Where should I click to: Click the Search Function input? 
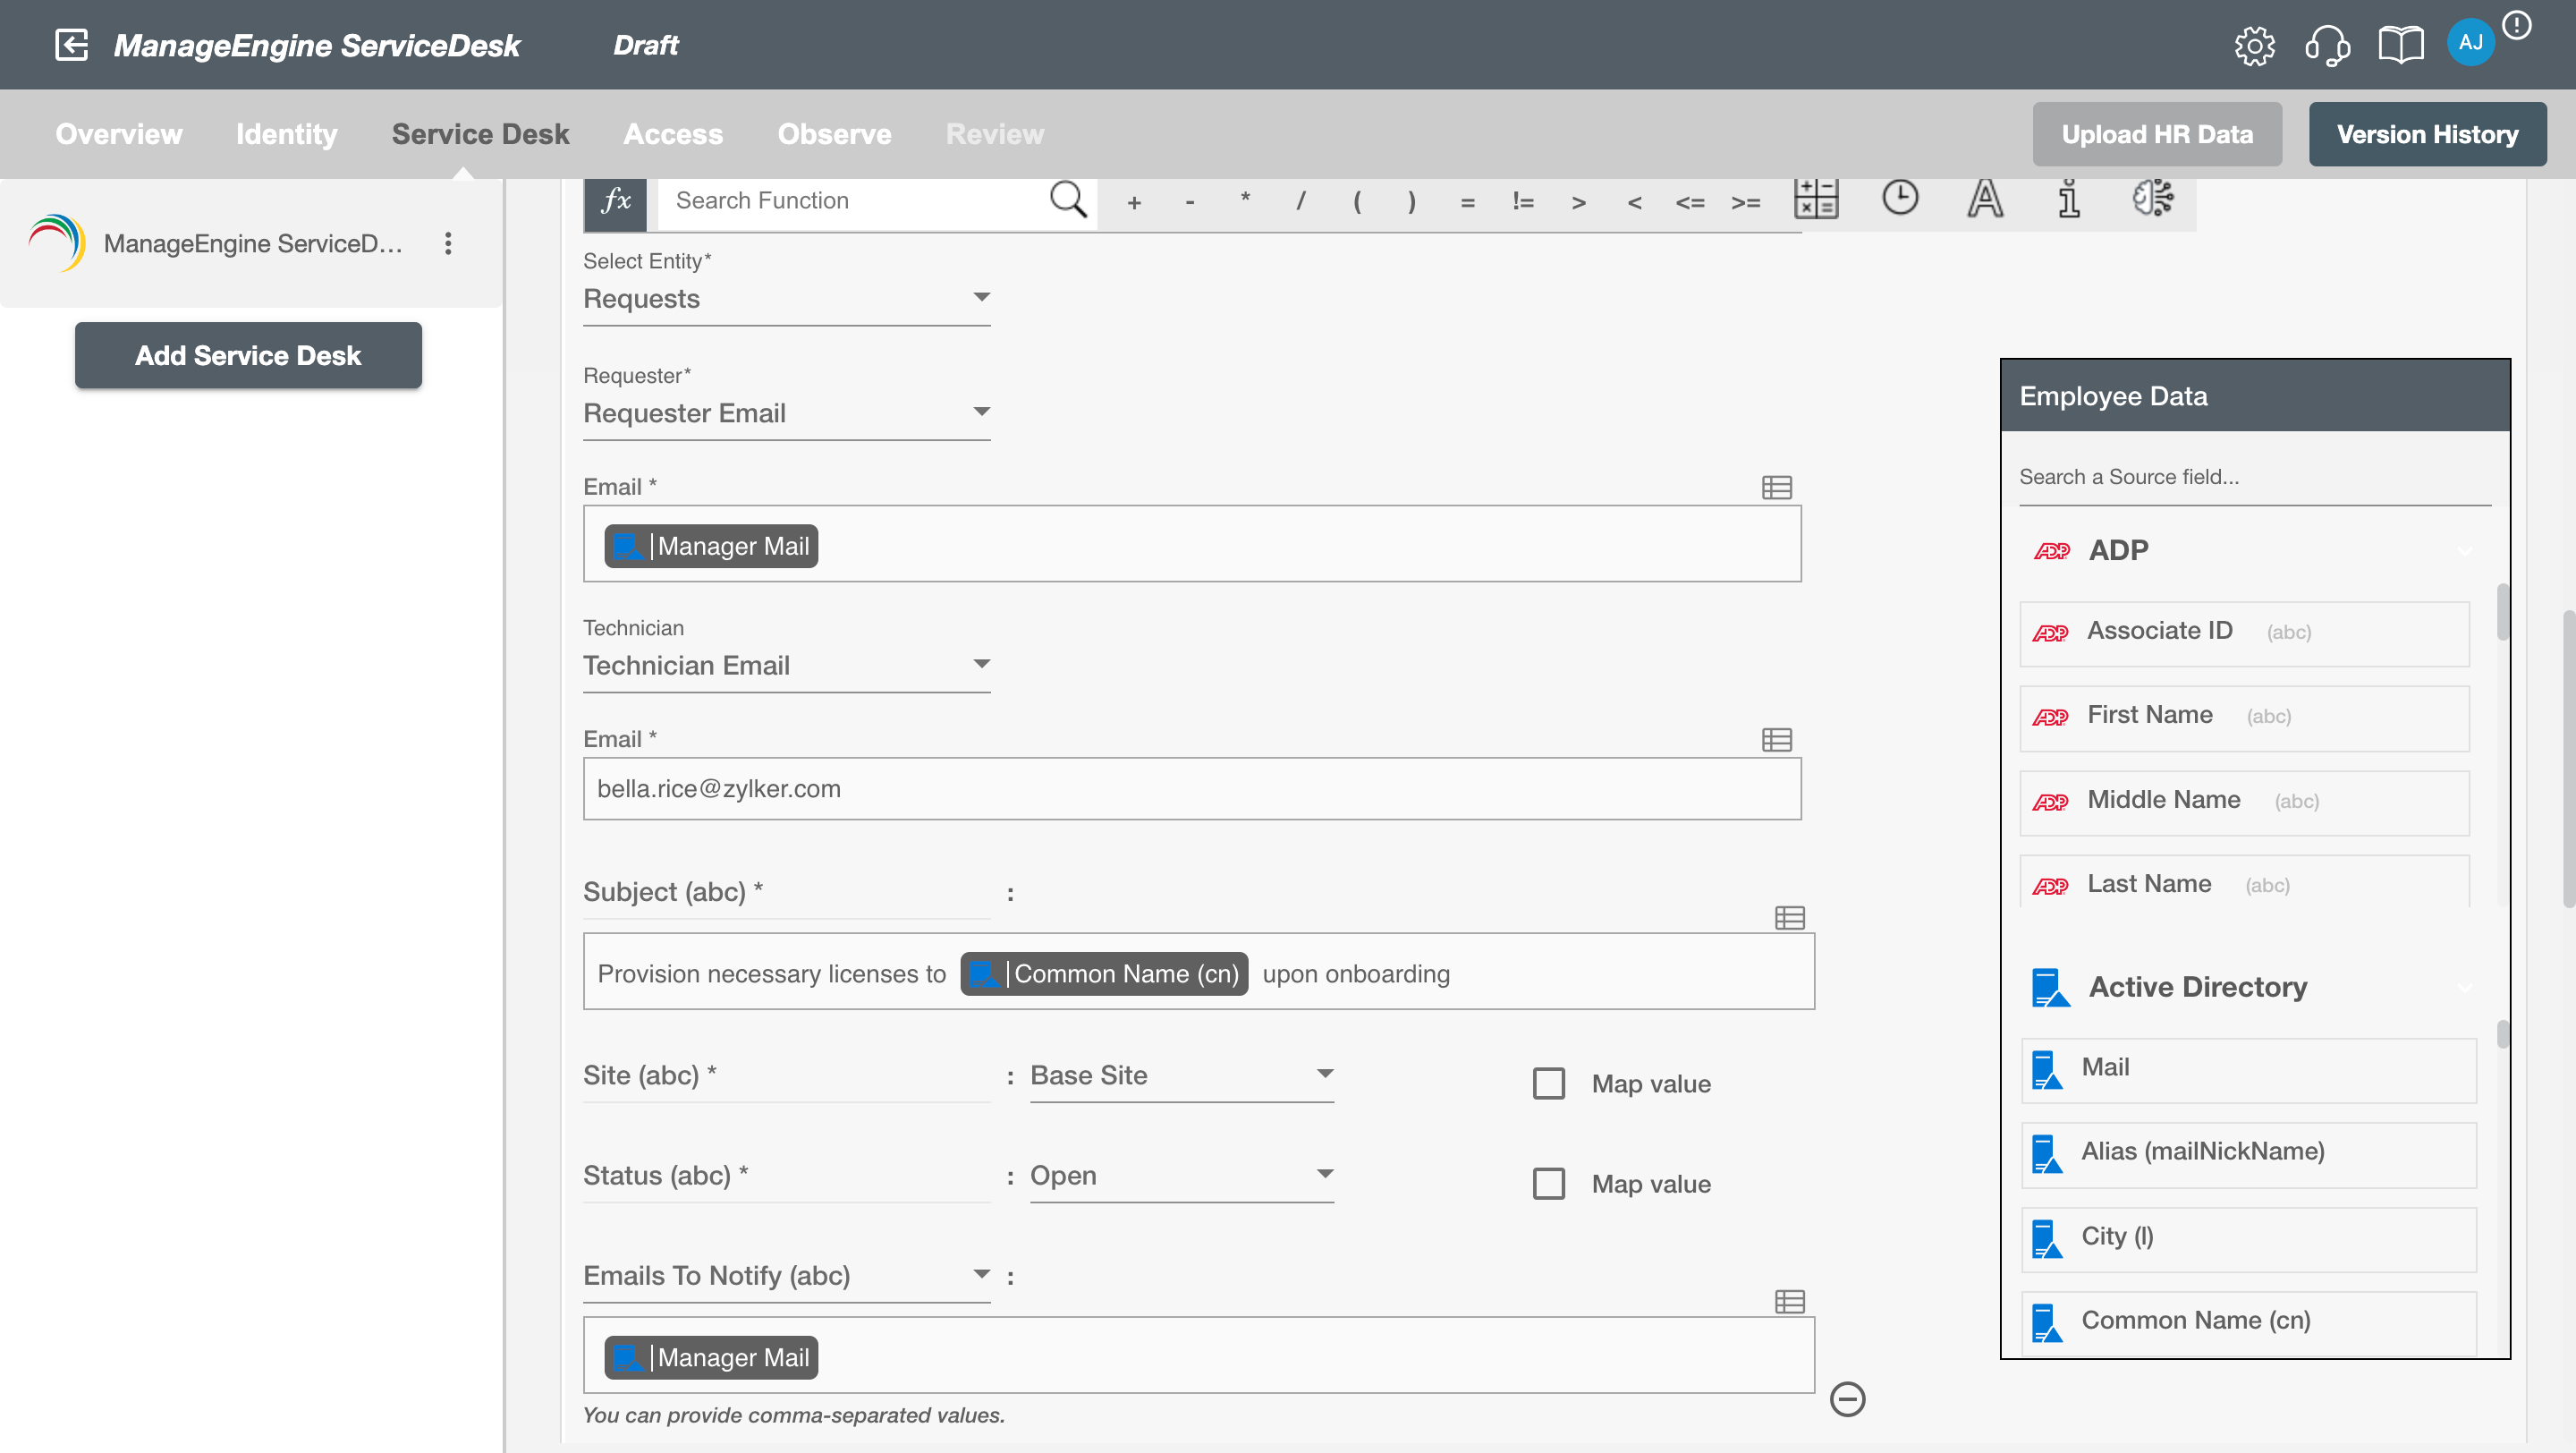click(x=856, y=200)
